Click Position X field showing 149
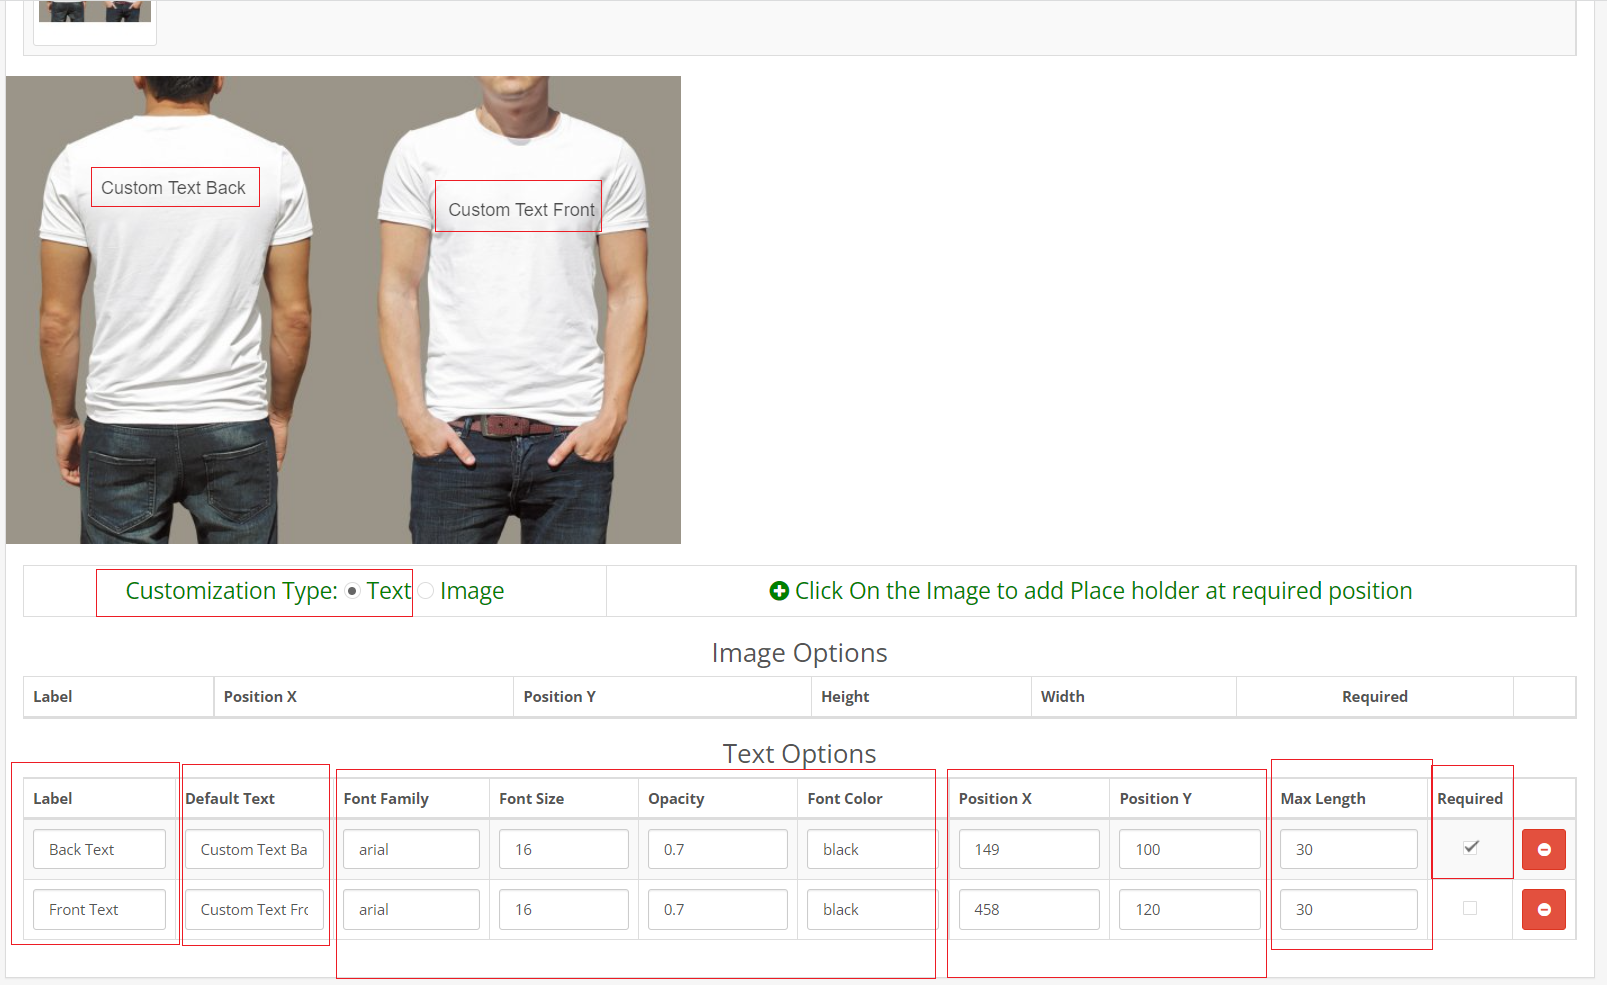 (x=1029, y=849)
